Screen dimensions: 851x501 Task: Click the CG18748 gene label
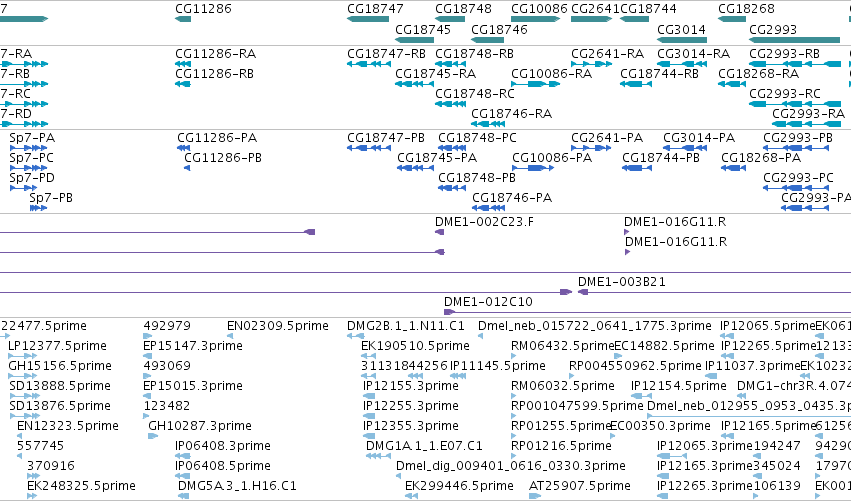click(463, 9)
